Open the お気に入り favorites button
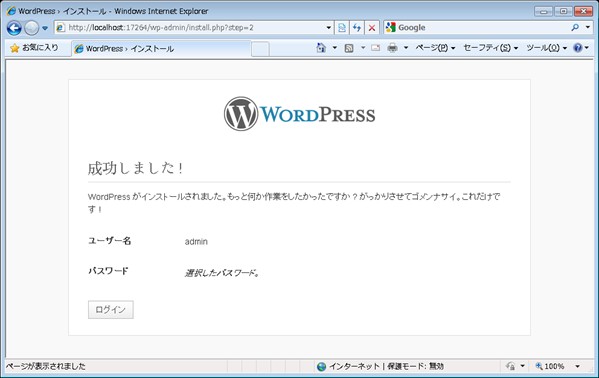The height and width of the screenshot is (378, 599). pos(35,48)
